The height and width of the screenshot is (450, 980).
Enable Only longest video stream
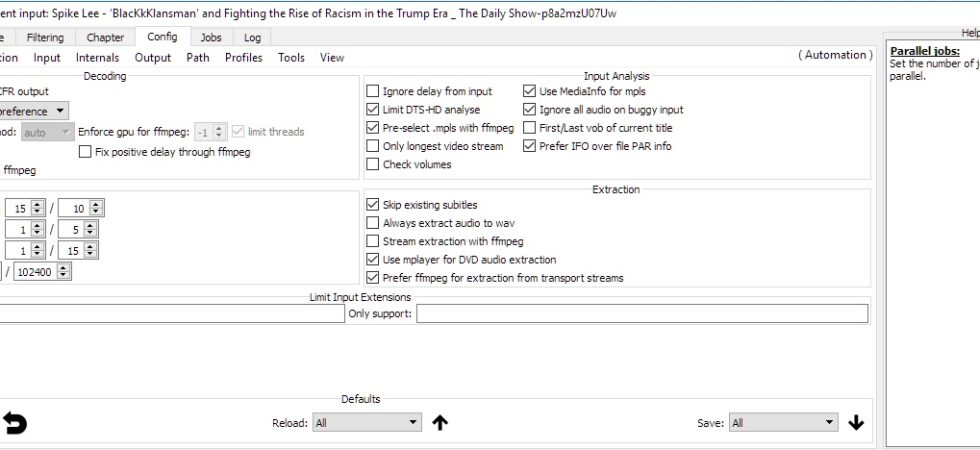(372, 146)
